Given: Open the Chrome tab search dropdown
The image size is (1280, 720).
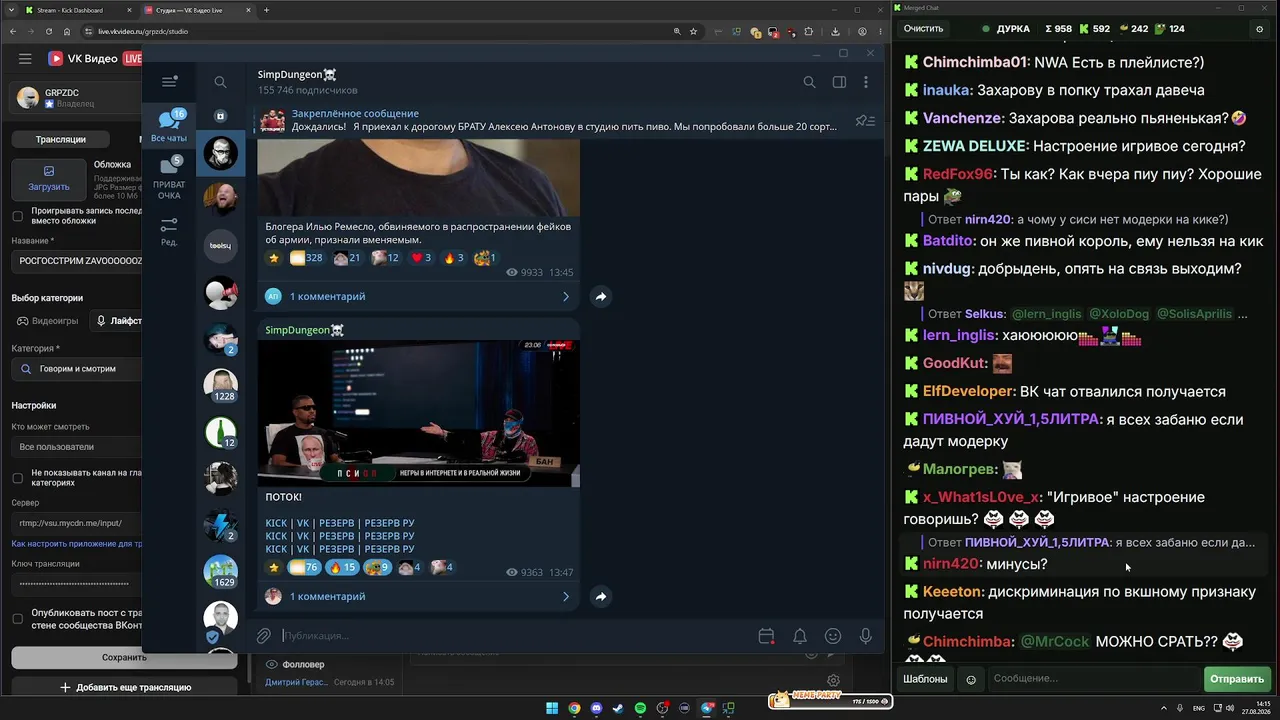Looking at the screenshot, I should [x=9, y=10].
